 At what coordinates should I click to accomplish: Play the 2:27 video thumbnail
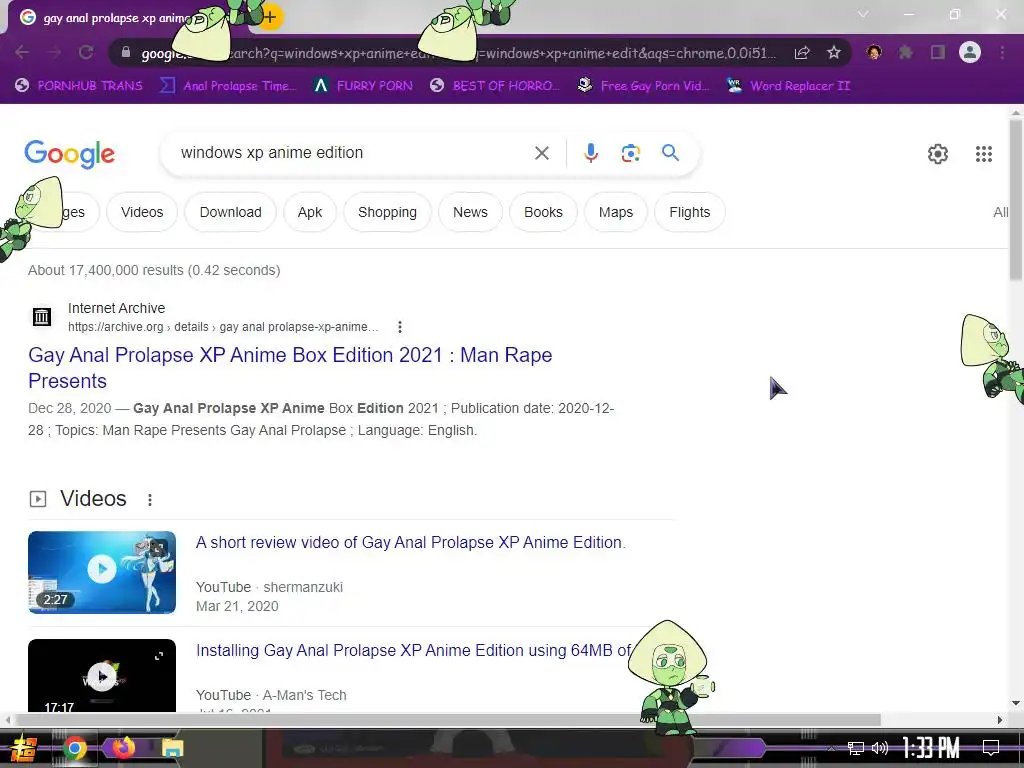[x=102, y=572]
